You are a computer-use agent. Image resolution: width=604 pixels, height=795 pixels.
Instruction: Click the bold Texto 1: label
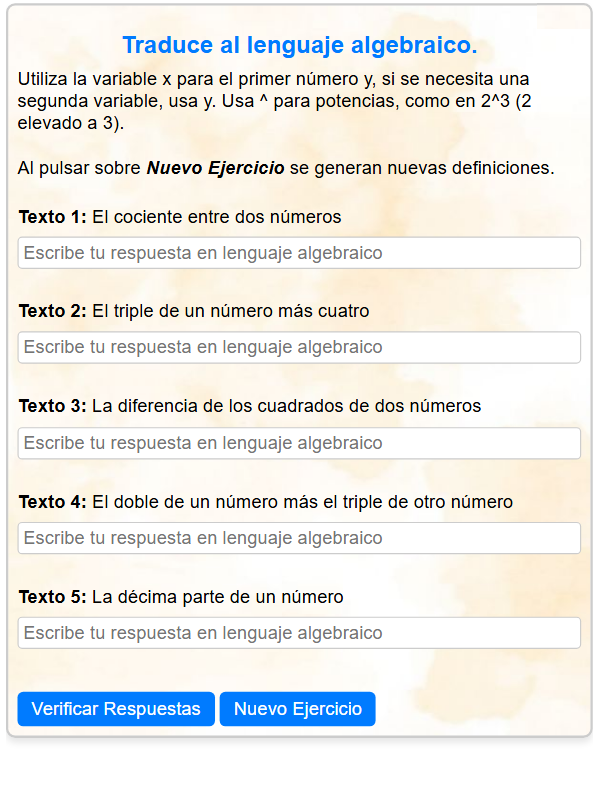click(53, 217)
